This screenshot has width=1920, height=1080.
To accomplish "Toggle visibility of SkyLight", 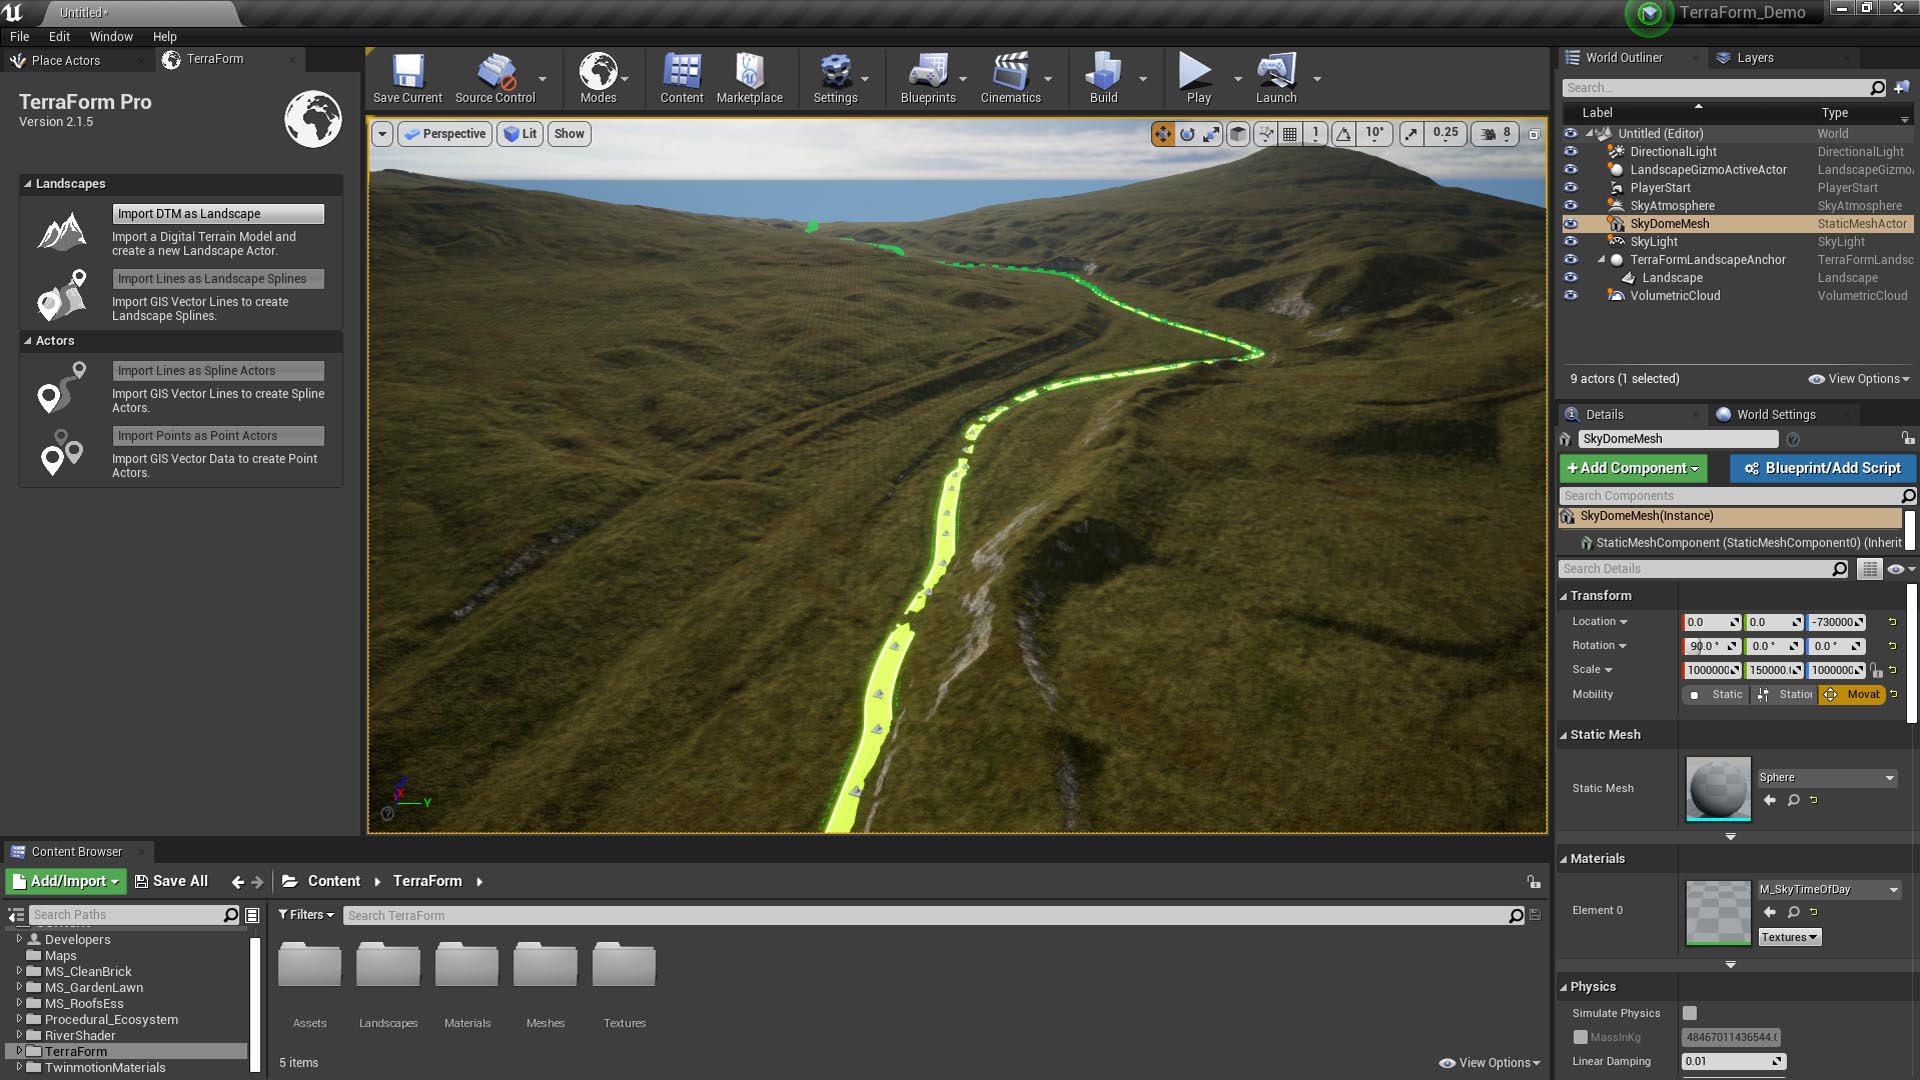I will 1570,242.
